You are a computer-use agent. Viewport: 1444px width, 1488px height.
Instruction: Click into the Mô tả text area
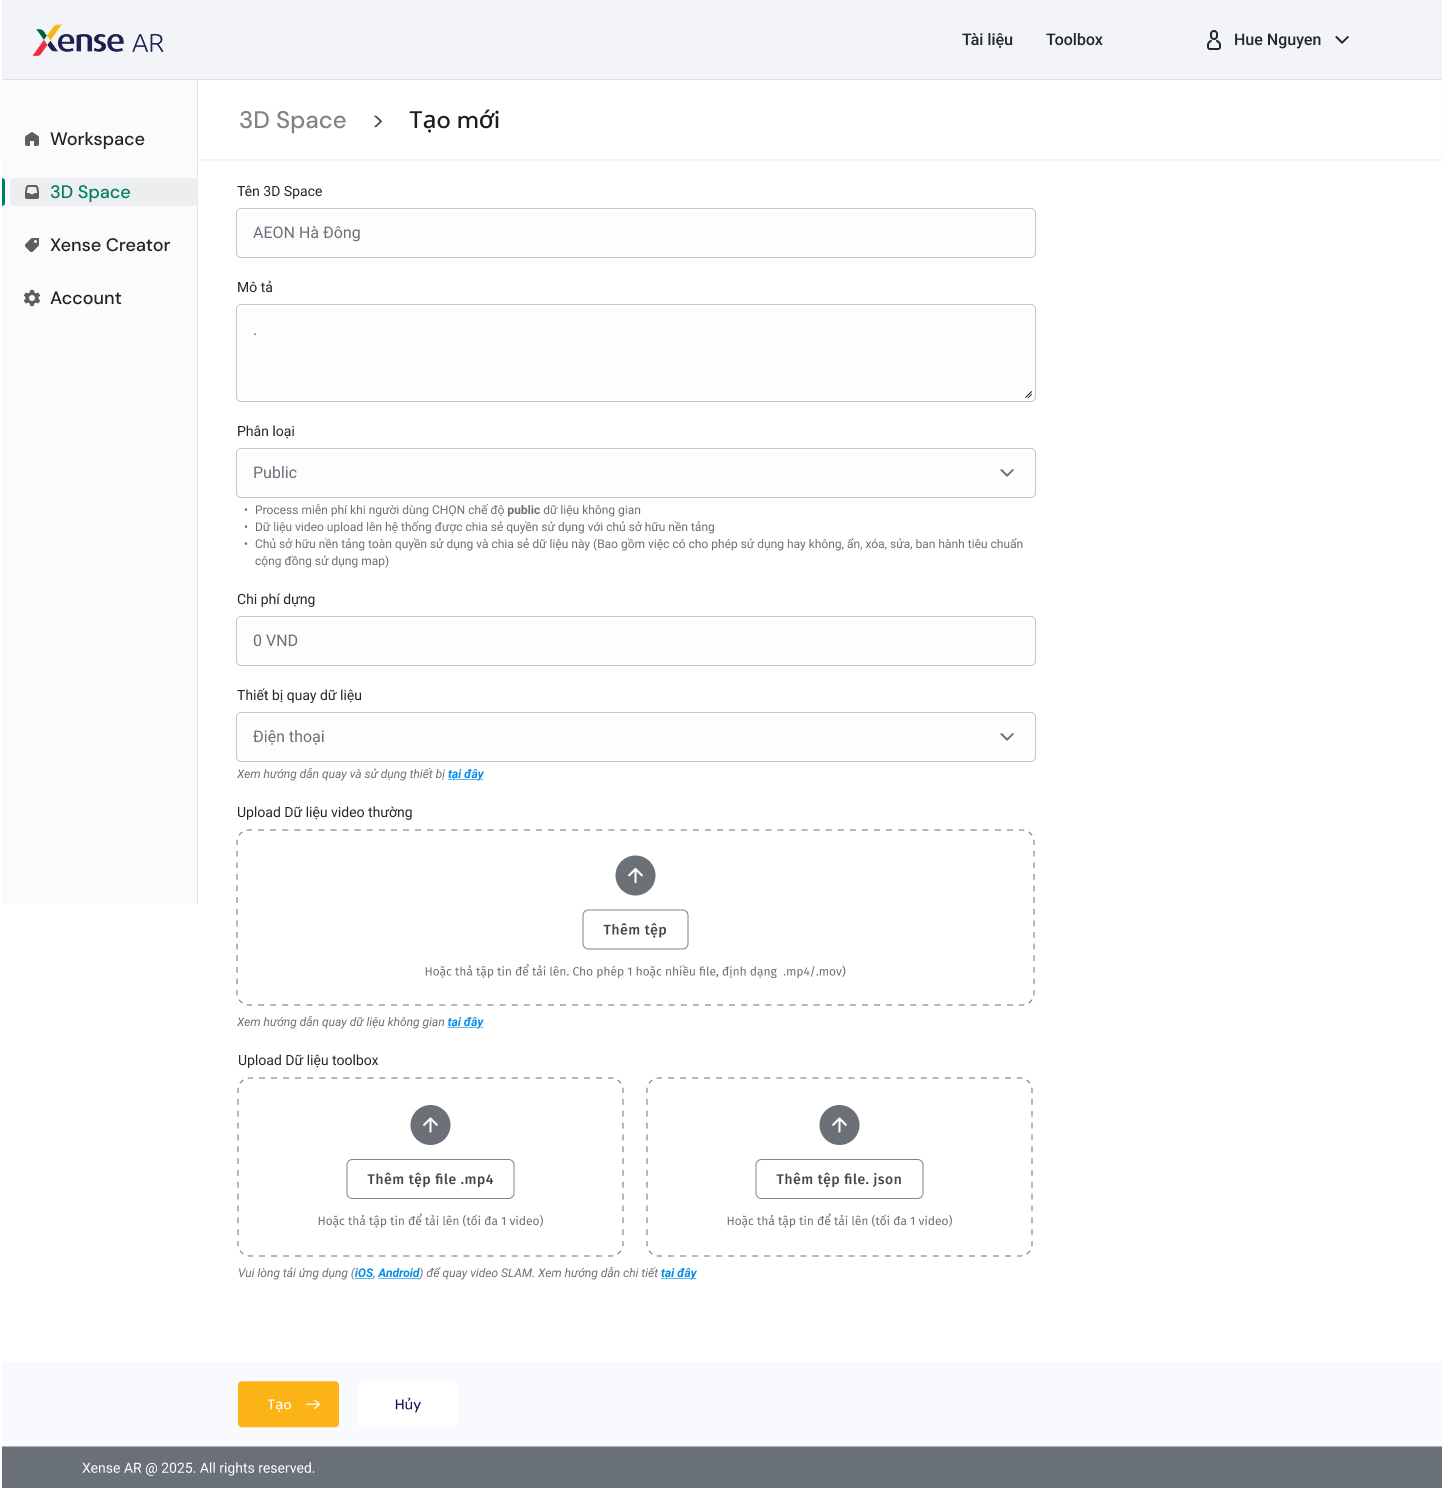[x=635, y=353]
